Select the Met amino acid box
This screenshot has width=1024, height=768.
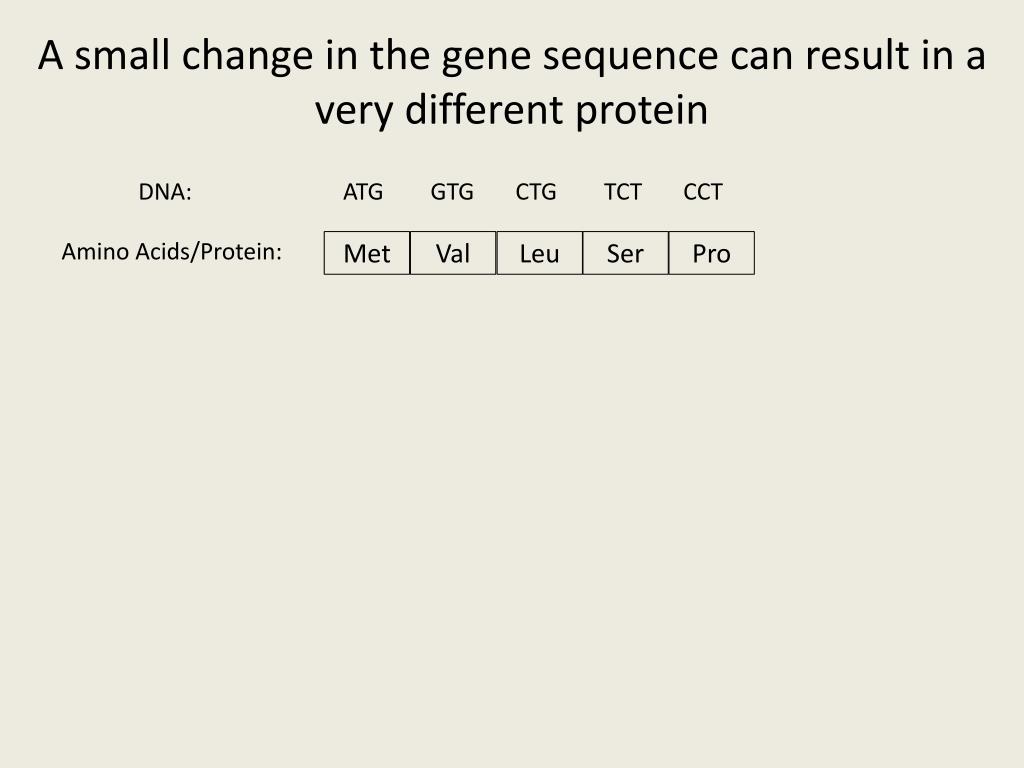click(367, 253)
